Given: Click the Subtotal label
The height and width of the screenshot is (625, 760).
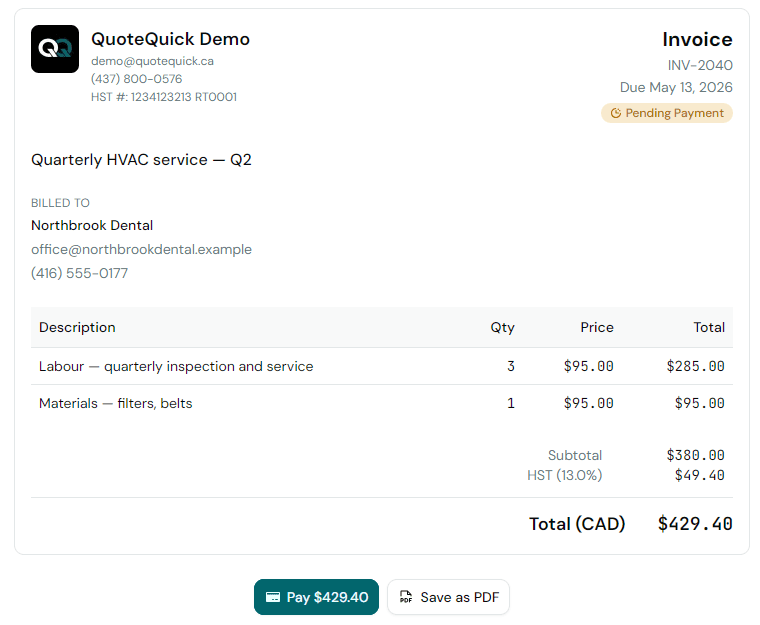Looking at the screenshot, I should point(575,455).
